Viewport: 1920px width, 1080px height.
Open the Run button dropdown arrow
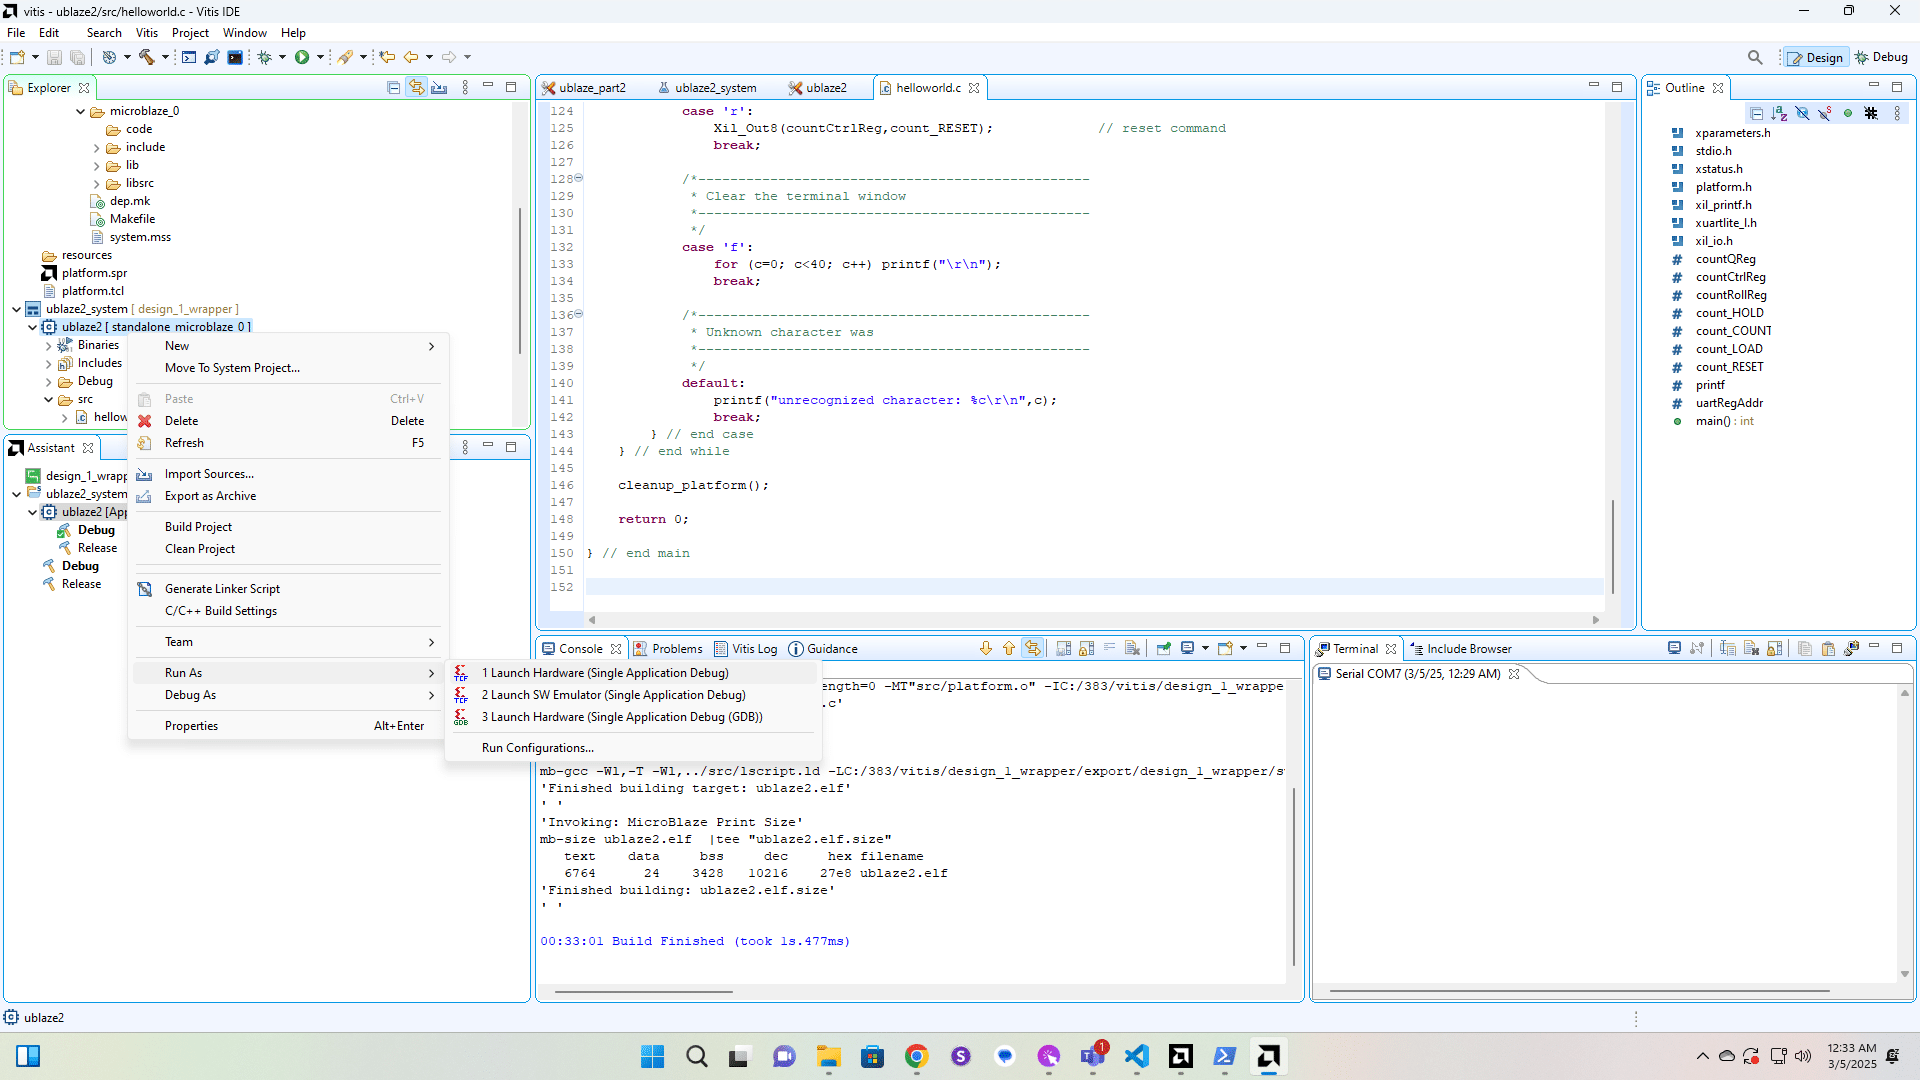[x=320, y=57]
